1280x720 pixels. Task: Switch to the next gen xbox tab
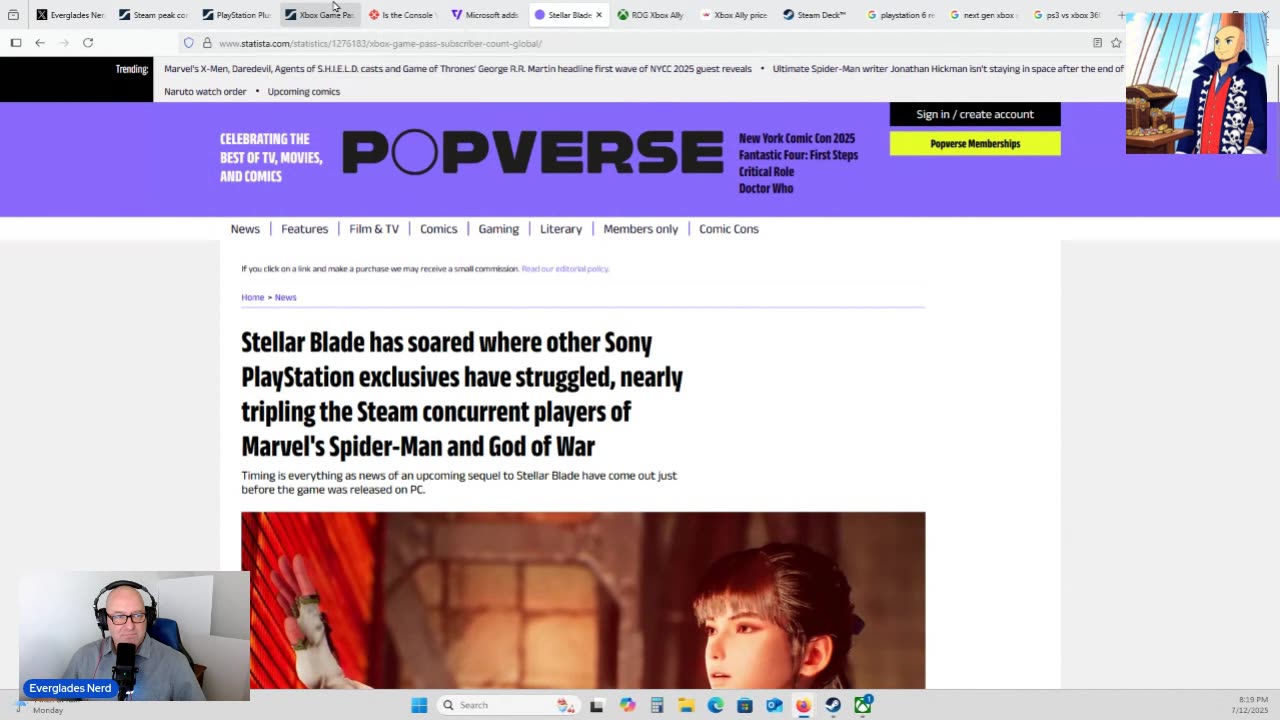983,15
